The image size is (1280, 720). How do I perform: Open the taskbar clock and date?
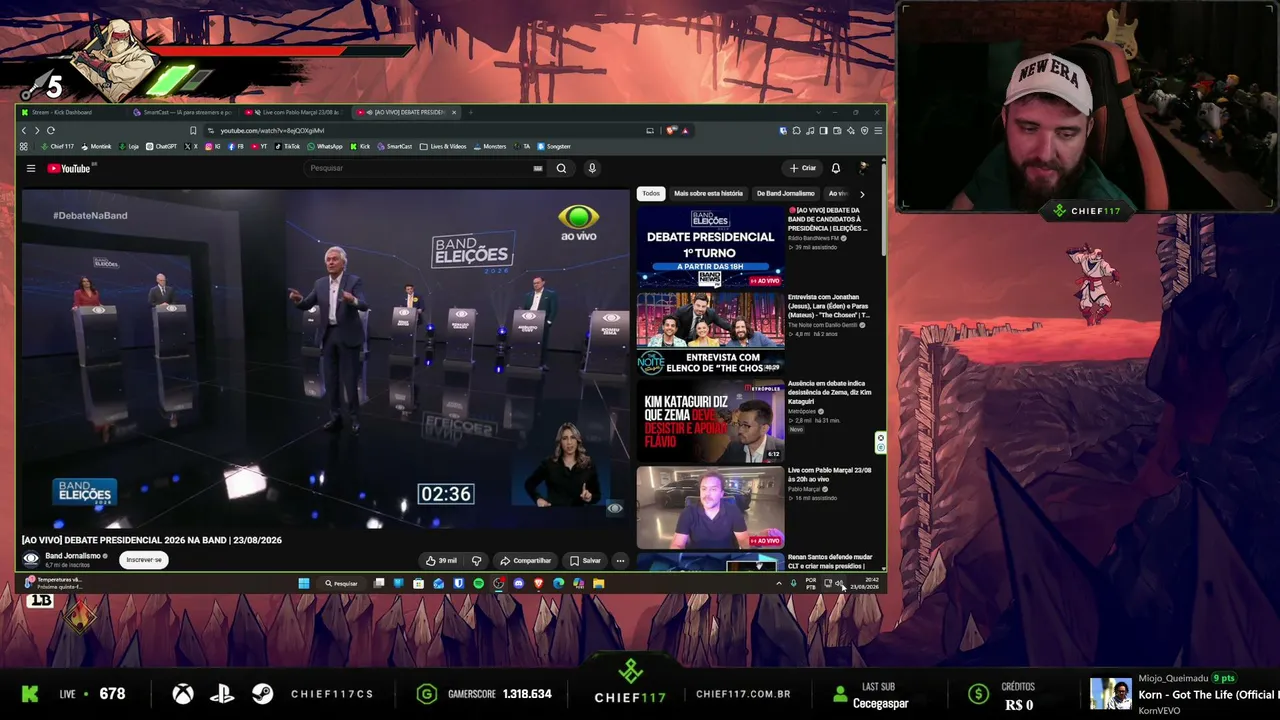pos(865,583)
